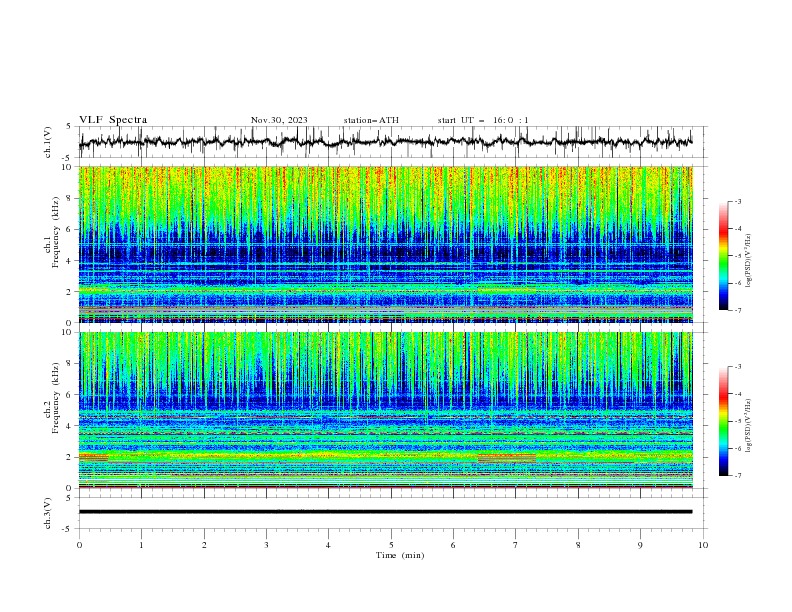Image resolution: width=792 pixels, height=612 pixels.
Task: Click the "station=ATH" header label
Action: 371,120
